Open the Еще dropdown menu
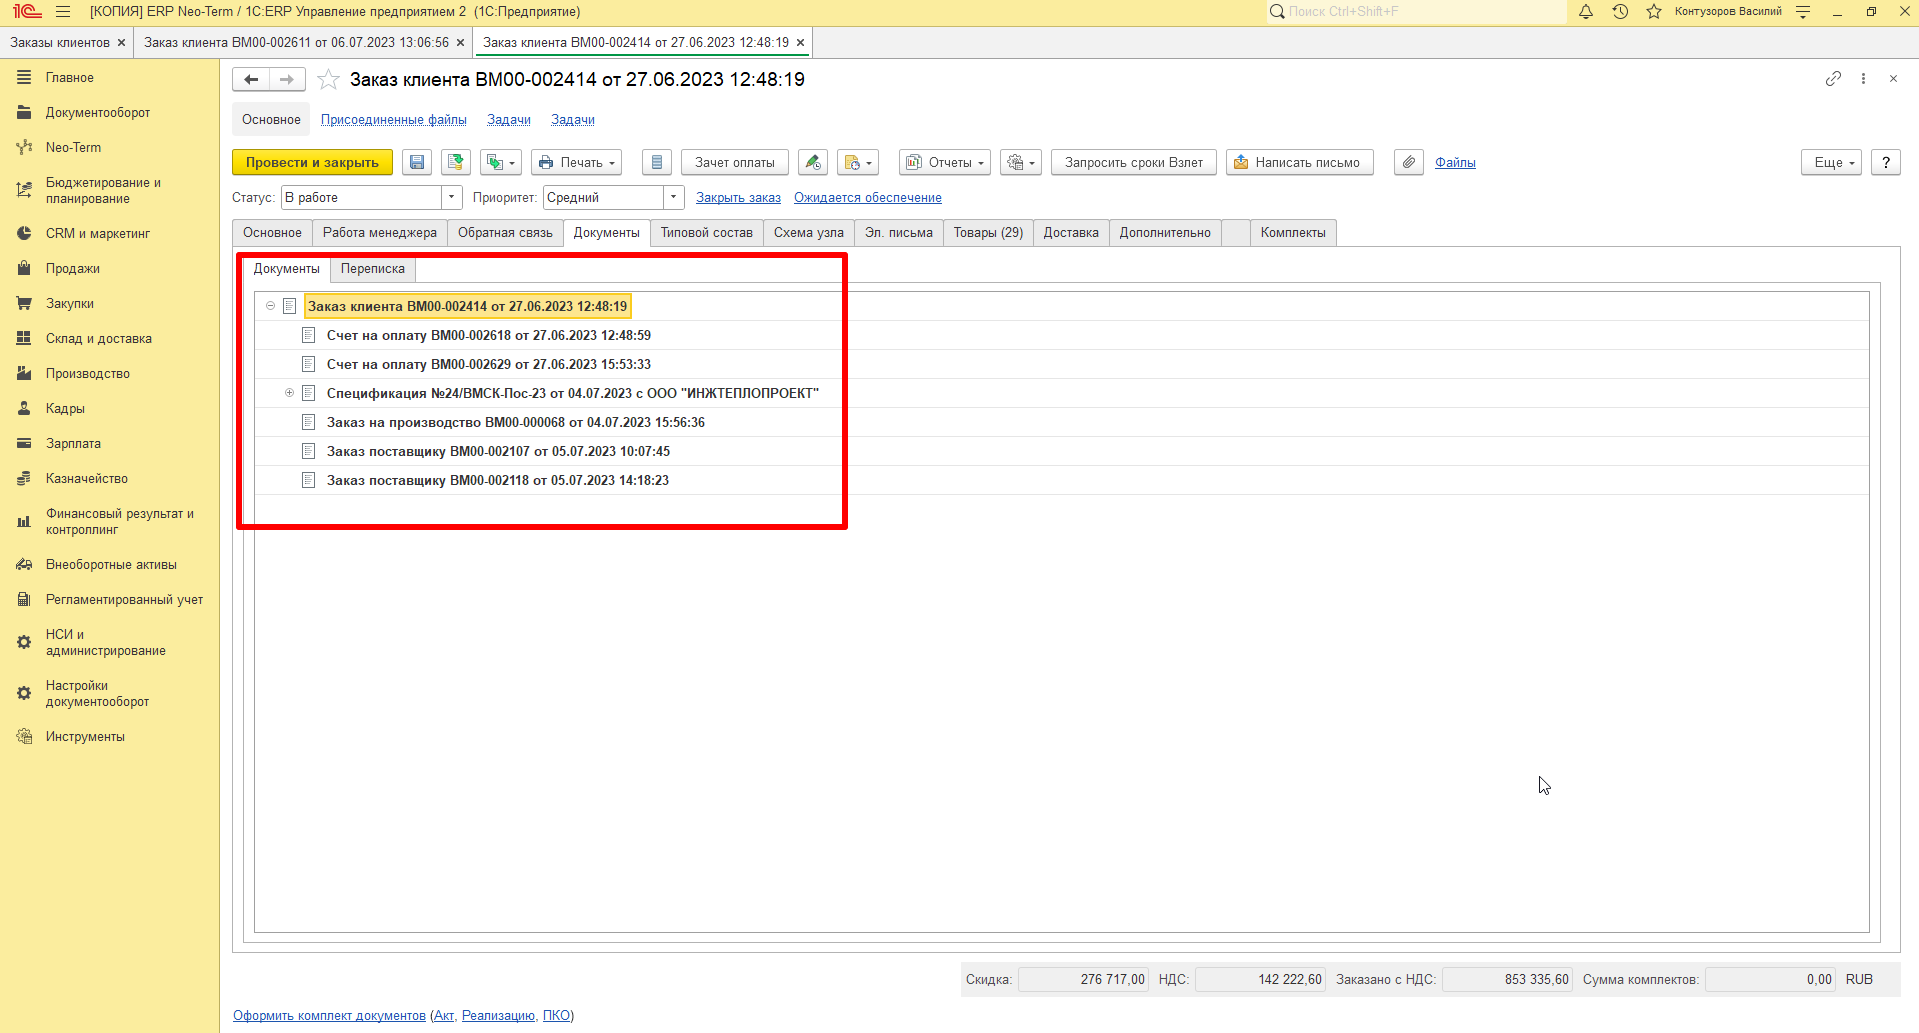The image size is (1919, 1033). pos(1832,162)
